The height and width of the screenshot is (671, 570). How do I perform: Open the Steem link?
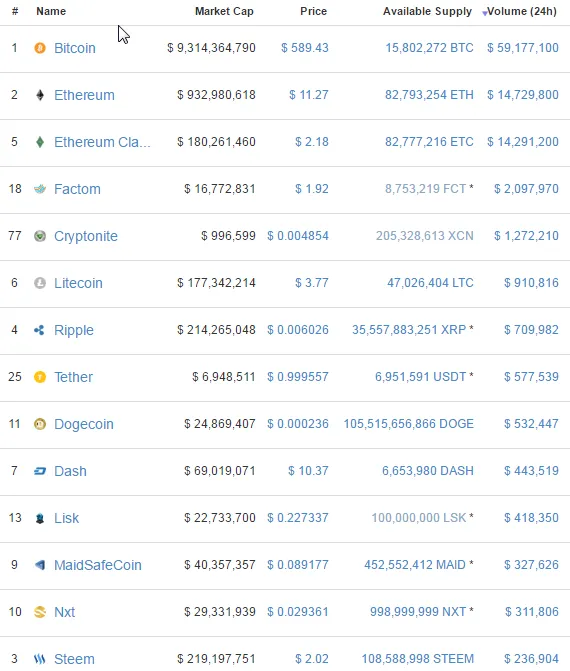[74, 659]
